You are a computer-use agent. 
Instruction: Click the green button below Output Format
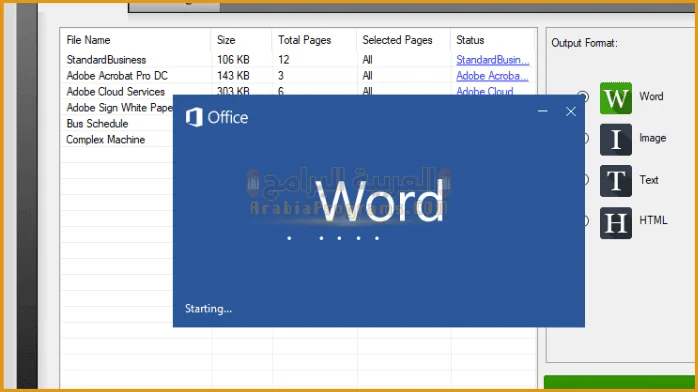619,382
